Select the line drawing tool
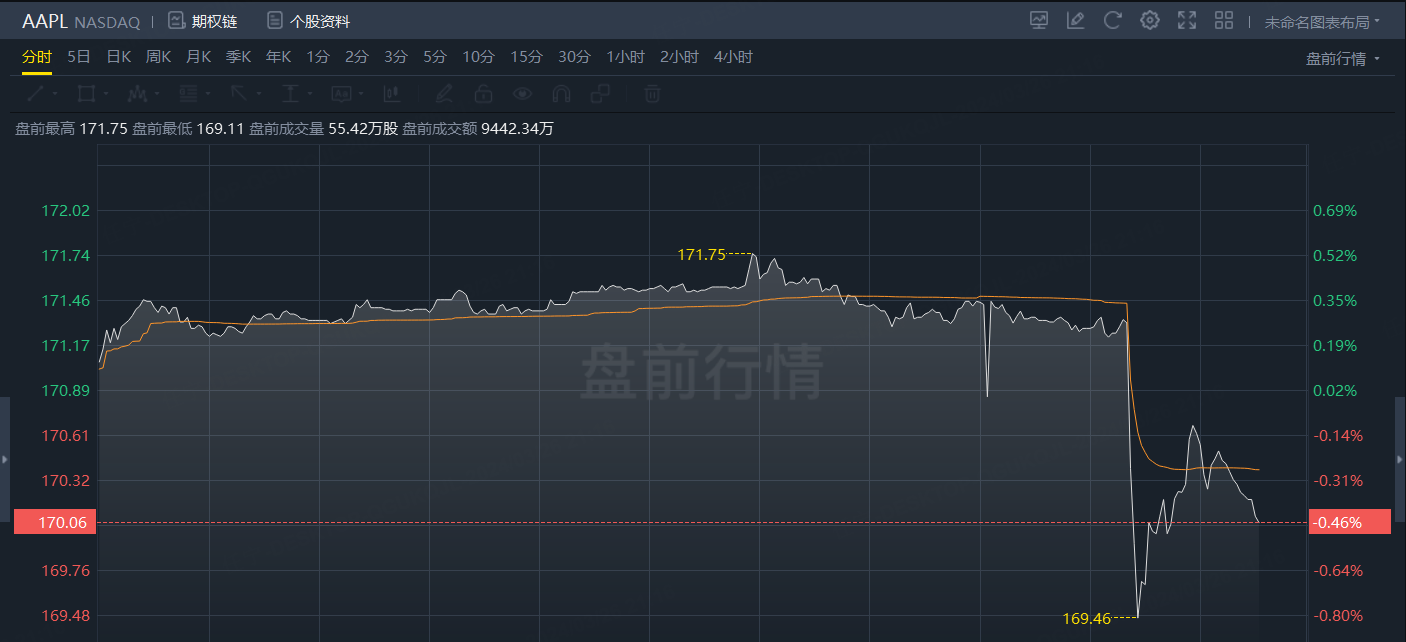This screenshot has width=1406, height=642. tap(34, 94)
